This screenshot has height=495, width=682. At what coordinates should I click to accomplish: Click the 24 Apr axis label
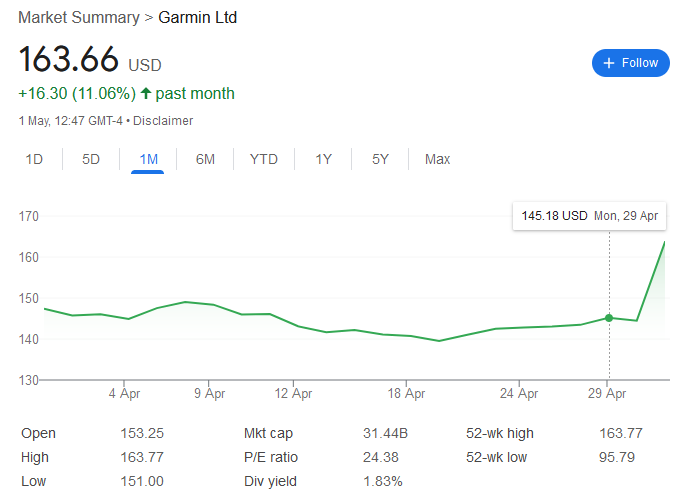[519, 394]
